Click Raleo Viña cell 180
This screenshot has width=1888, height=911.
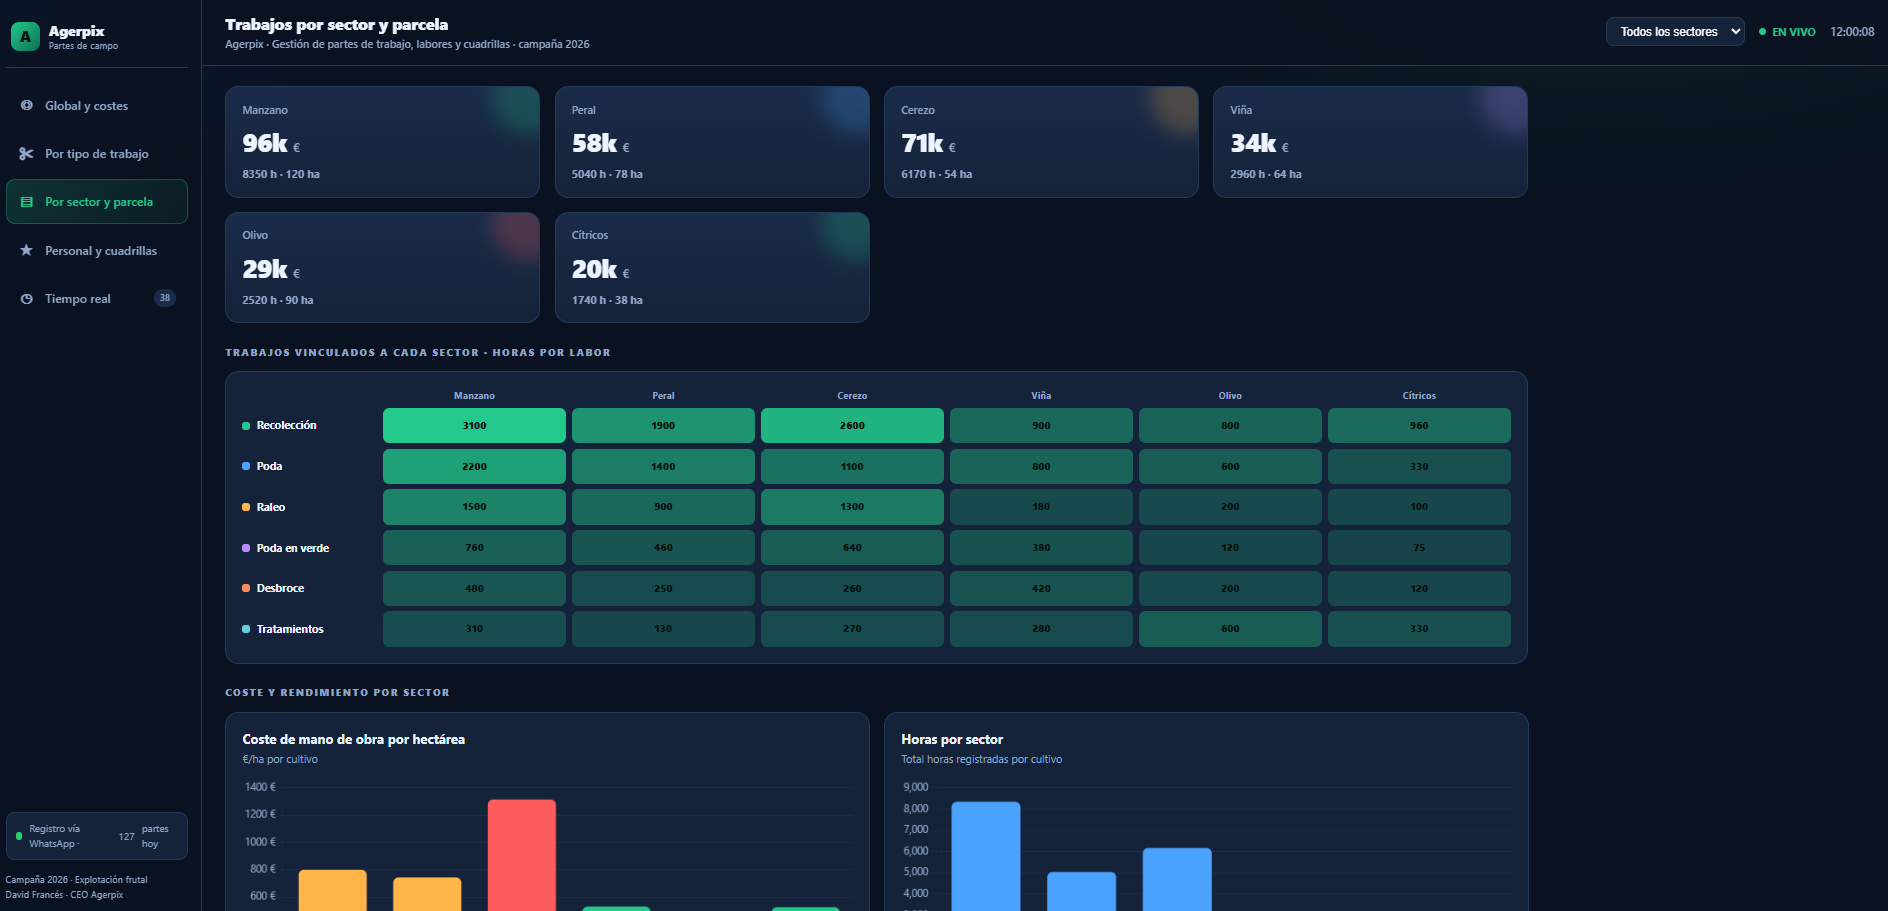click(1041, 507)
